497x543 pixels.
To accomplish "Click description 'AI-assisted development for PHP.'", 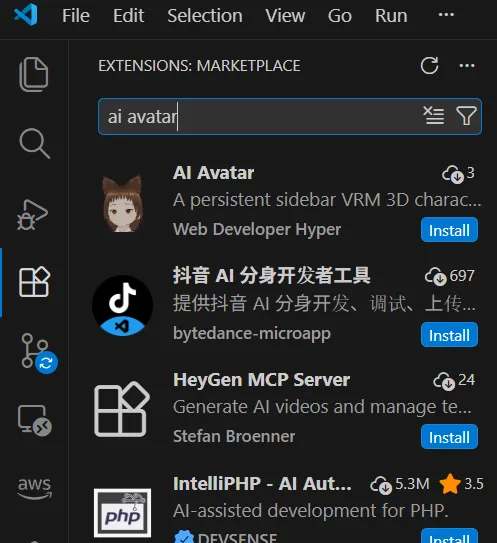I will coord(311,510).
